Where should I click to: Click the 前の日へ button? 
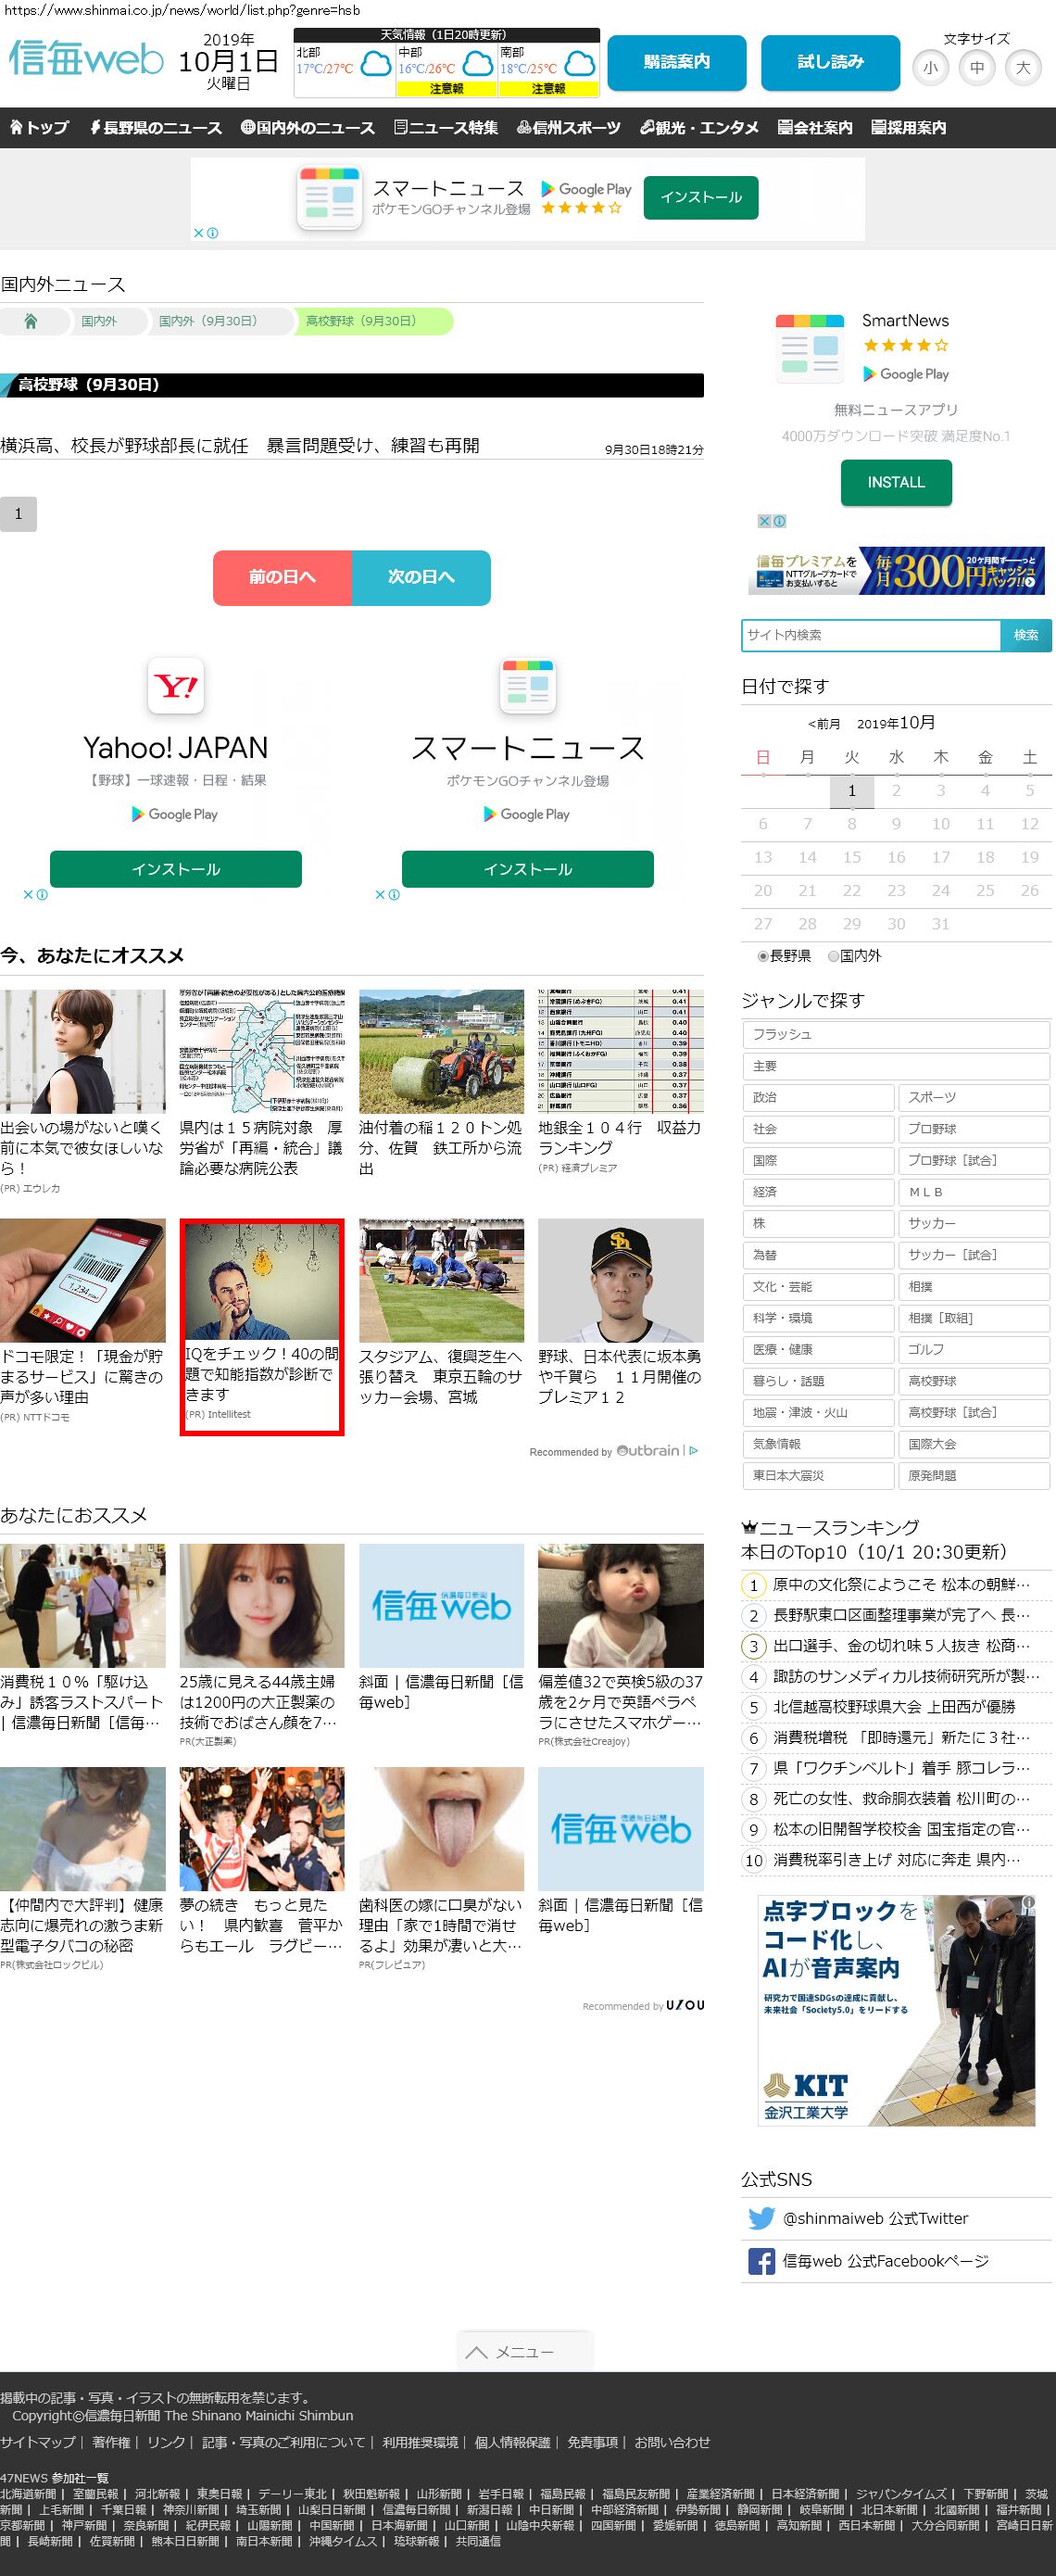(282, 577)
